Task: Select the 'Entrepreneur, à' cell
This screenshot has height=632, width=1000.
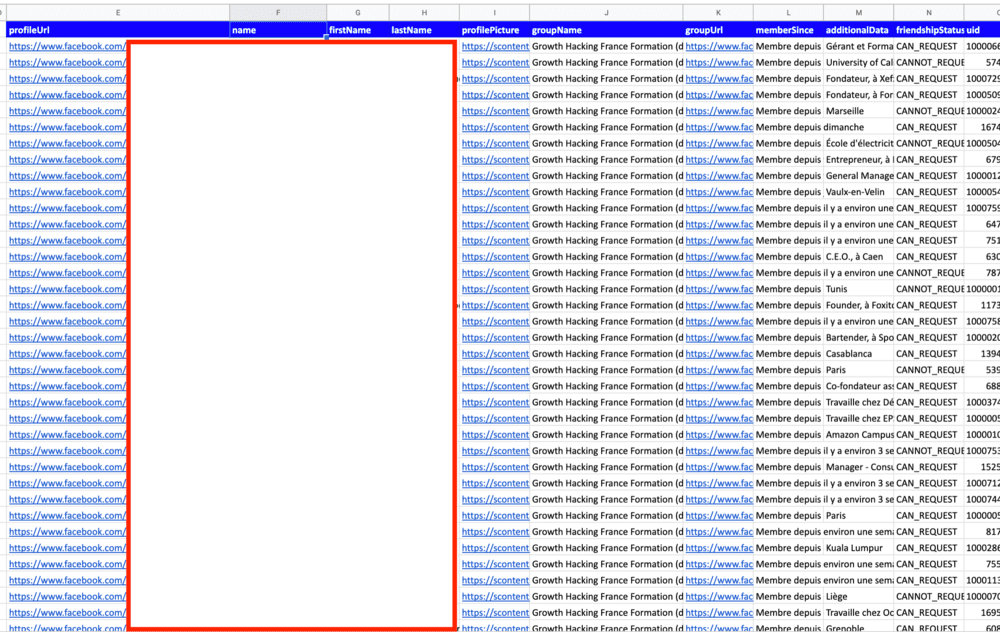Action: pyautogui.click(x=858, y=159)
